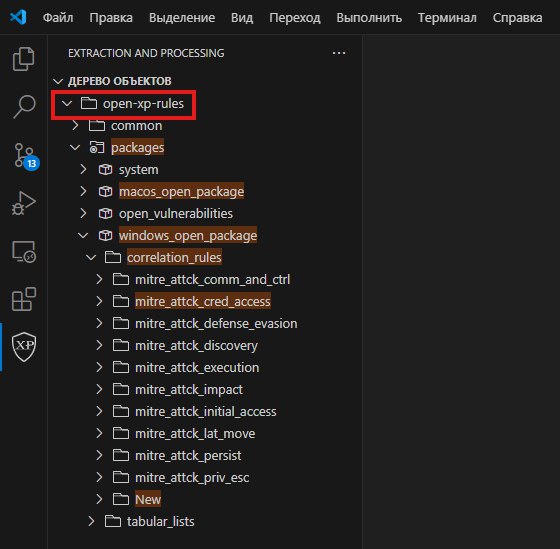Click the VS Code logo icon
The image size is (560, 549).
click(x=18, y=17)
